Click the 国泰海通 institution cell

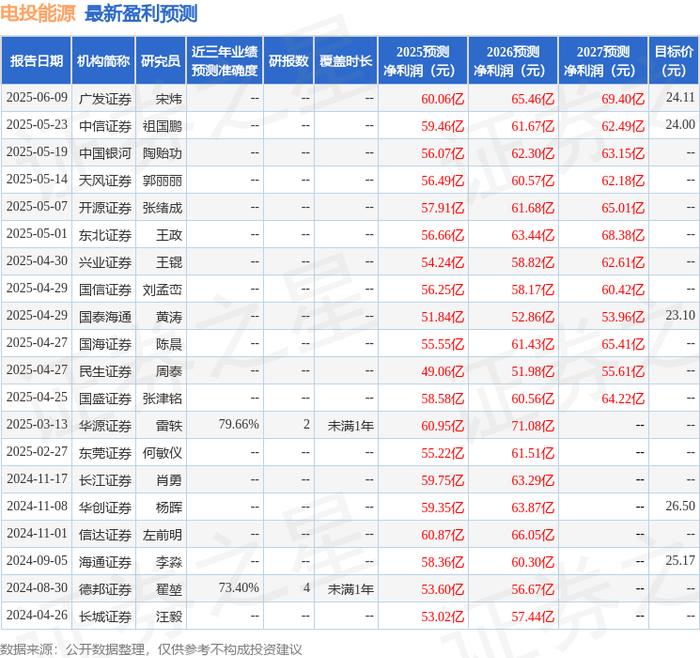[105, 317]
